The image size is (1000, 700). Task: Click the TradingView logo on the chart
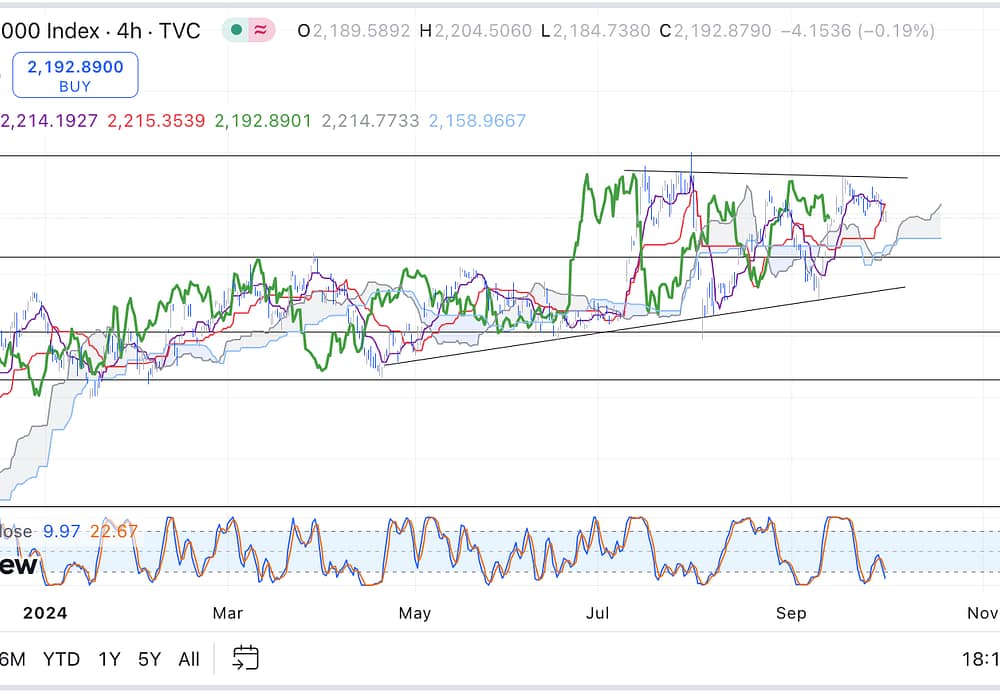coord(18,566)
